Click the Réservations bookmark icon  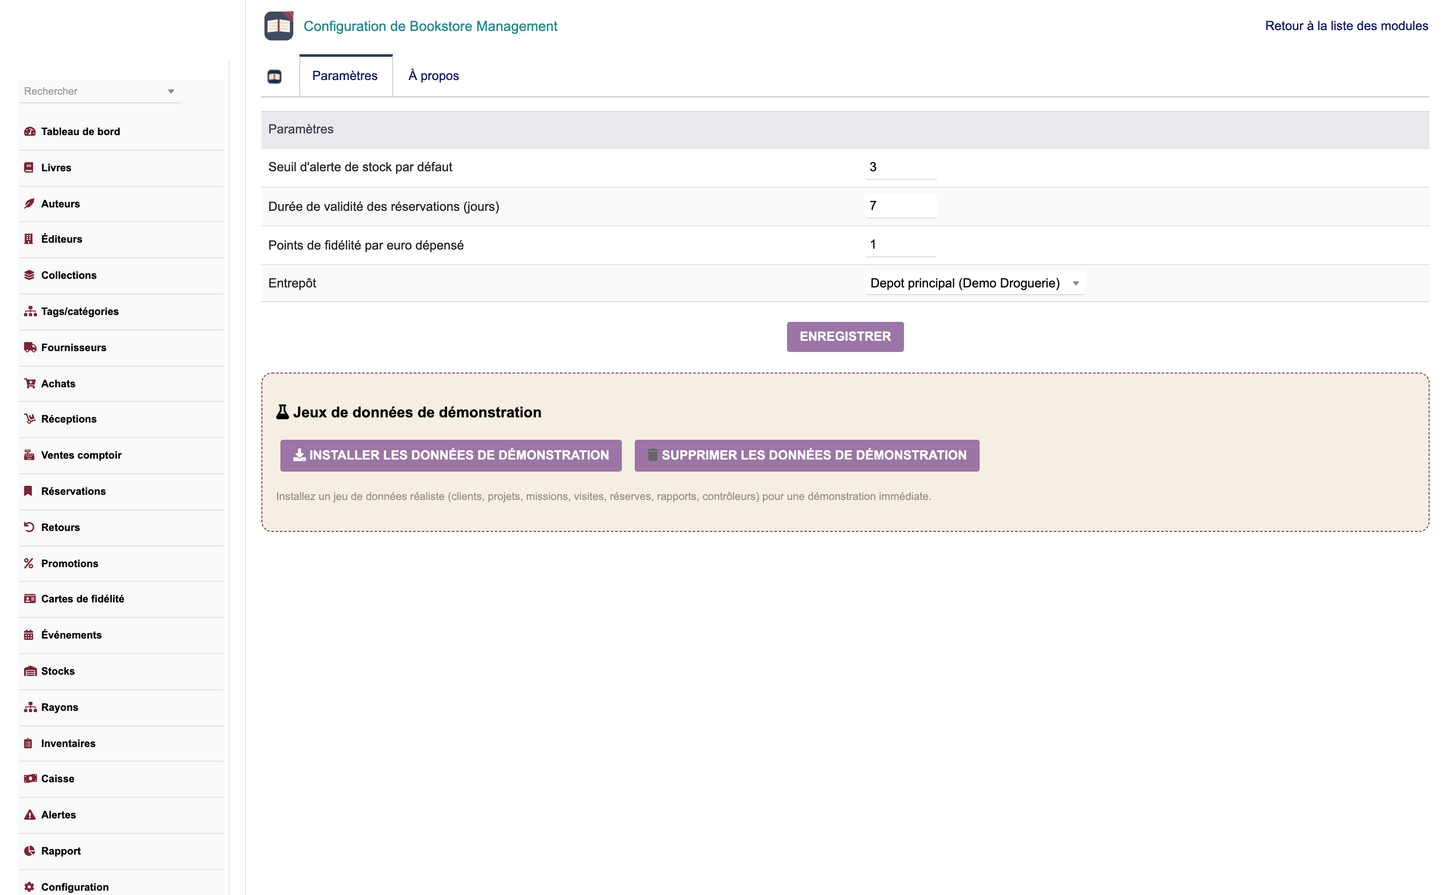tap(29, 491)
